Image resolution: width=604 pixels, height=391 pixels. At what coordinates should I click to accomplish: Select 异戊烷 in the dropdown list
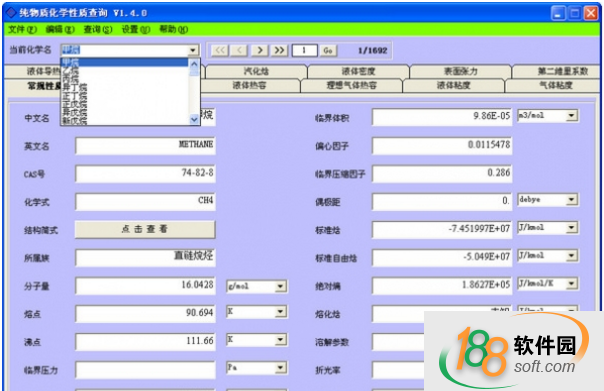tap(125, 112)
